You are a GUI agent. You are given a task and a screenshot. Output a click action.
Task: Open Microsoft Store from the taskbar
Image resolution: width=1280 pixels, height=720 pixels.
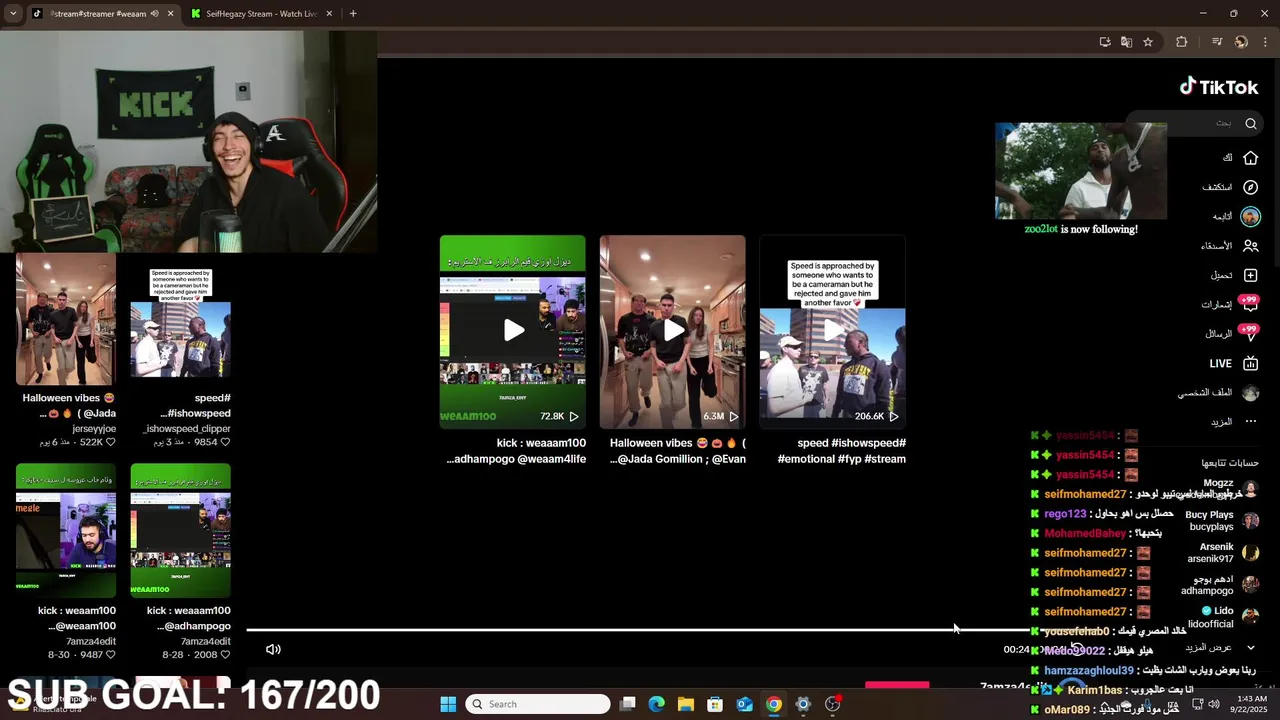click(715, 704)
